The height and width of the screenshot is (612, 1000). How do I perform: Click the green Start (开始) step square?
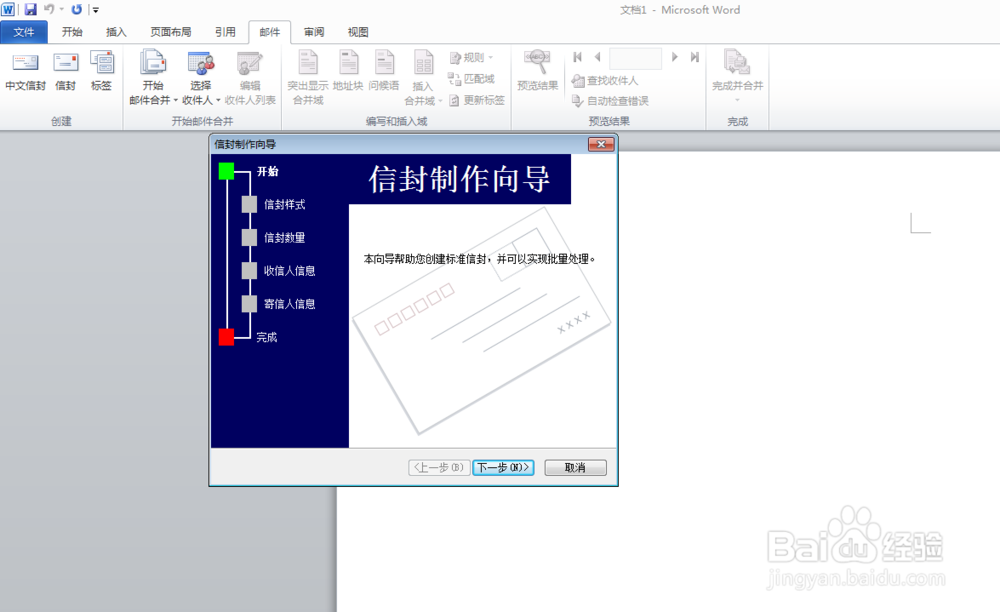[x=226, y=171]
